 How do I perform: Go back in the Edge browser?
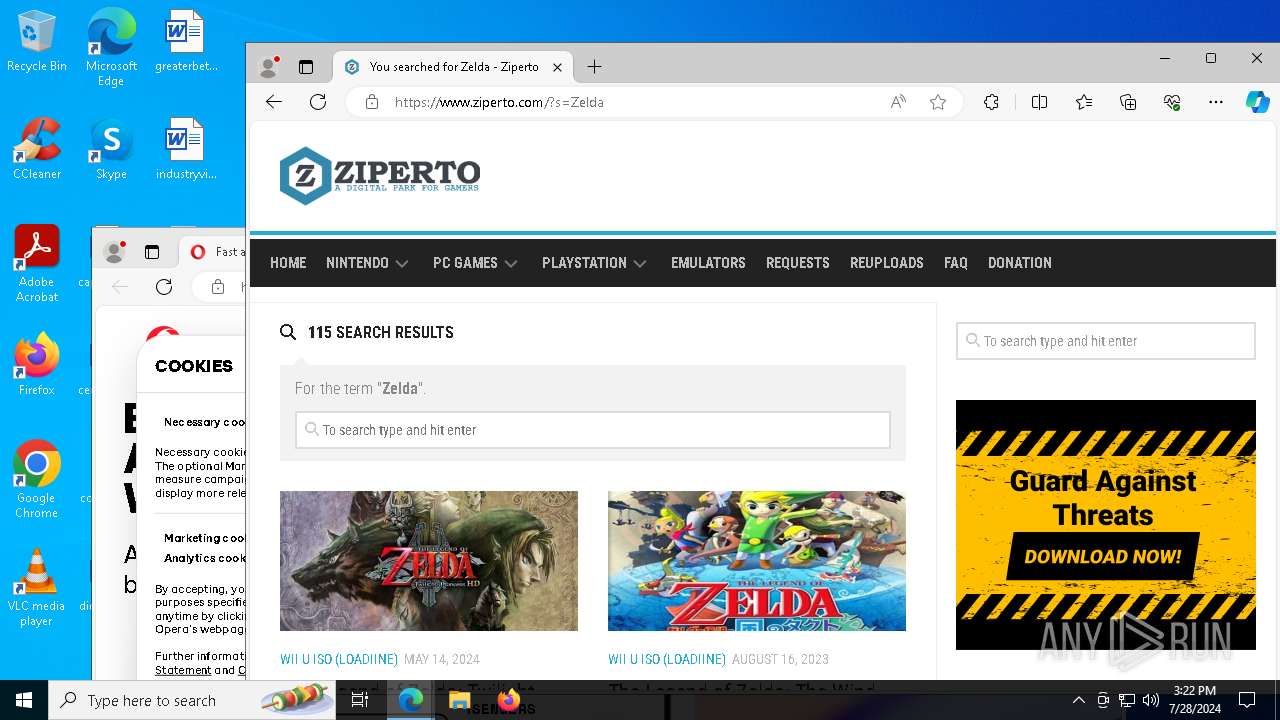point(274,102)
